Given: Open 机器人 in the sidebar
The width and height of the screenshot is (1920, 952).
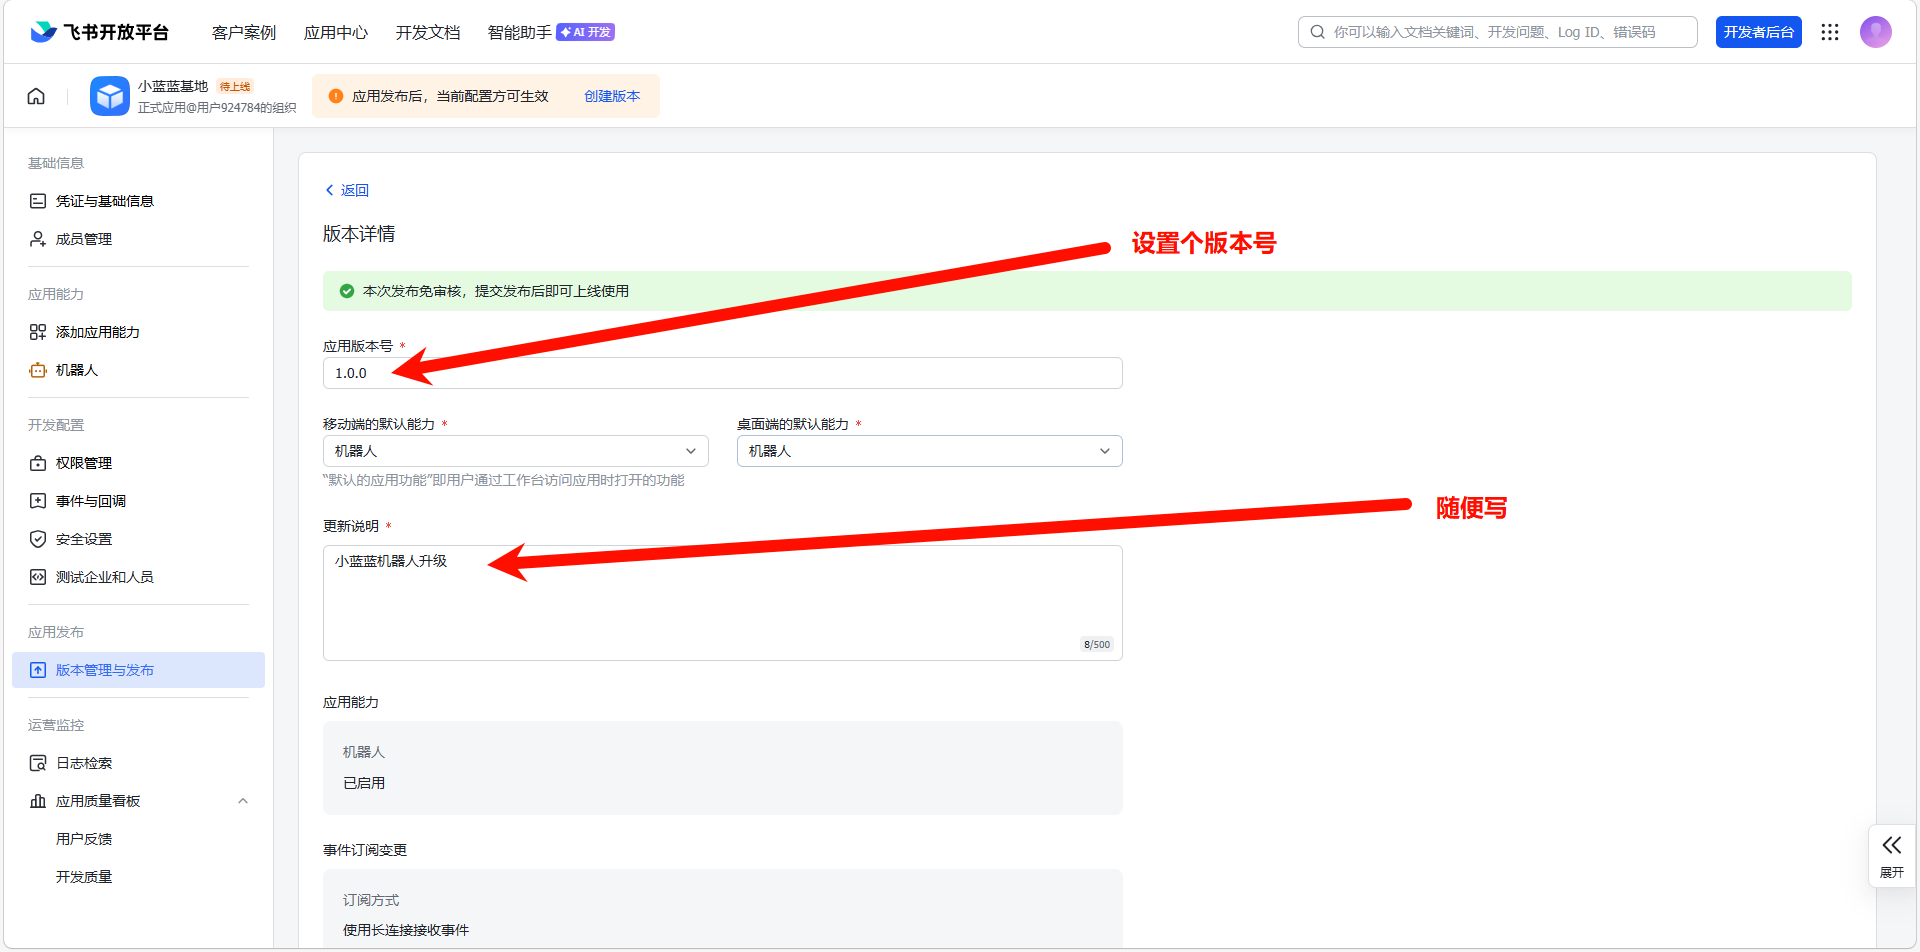Looking at the screenshot, I should point(77,370).
